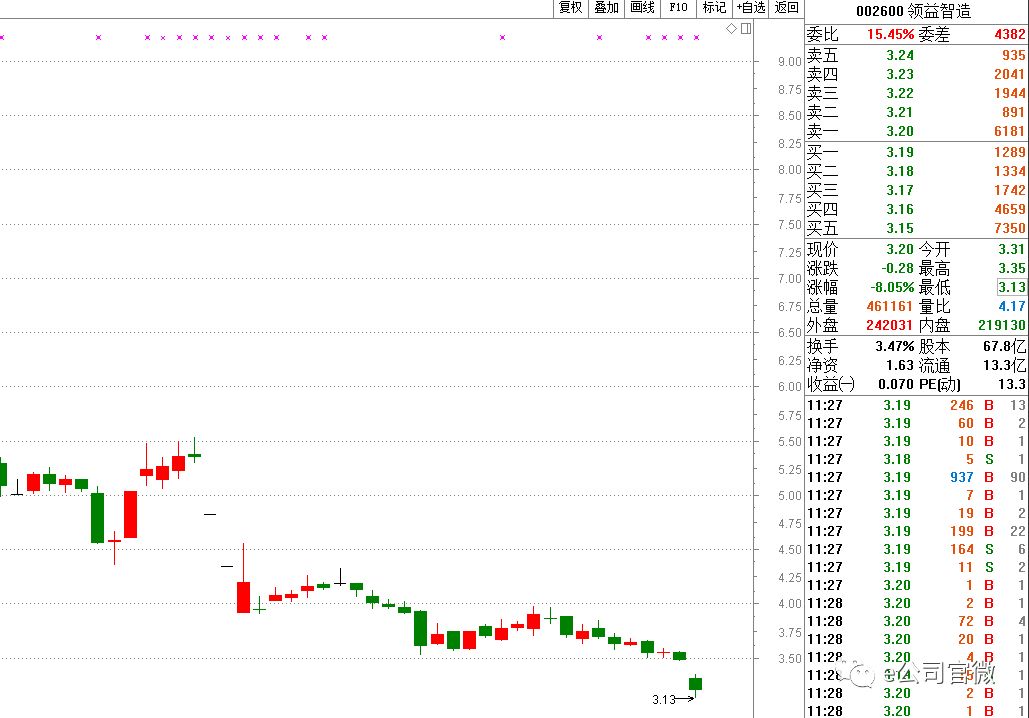The height and width of the screenshot is (718, 1029).
Task: Click the 委比 15.45% value
Action: [x=890, y=34]
